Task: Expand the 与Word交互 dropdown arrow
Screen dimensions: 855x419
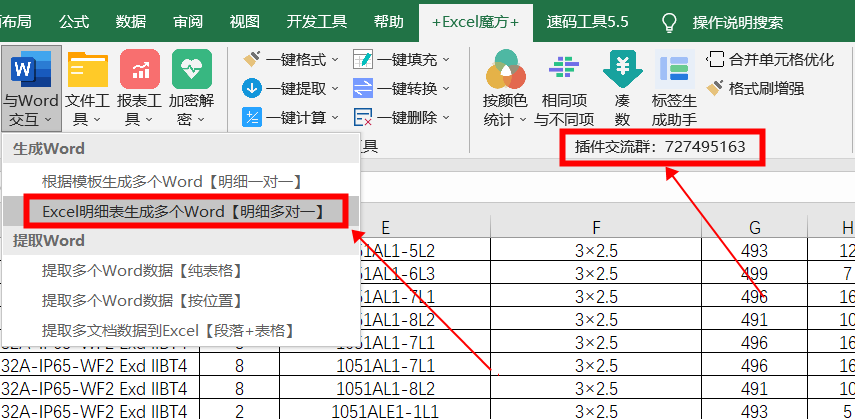Action: 48,119
